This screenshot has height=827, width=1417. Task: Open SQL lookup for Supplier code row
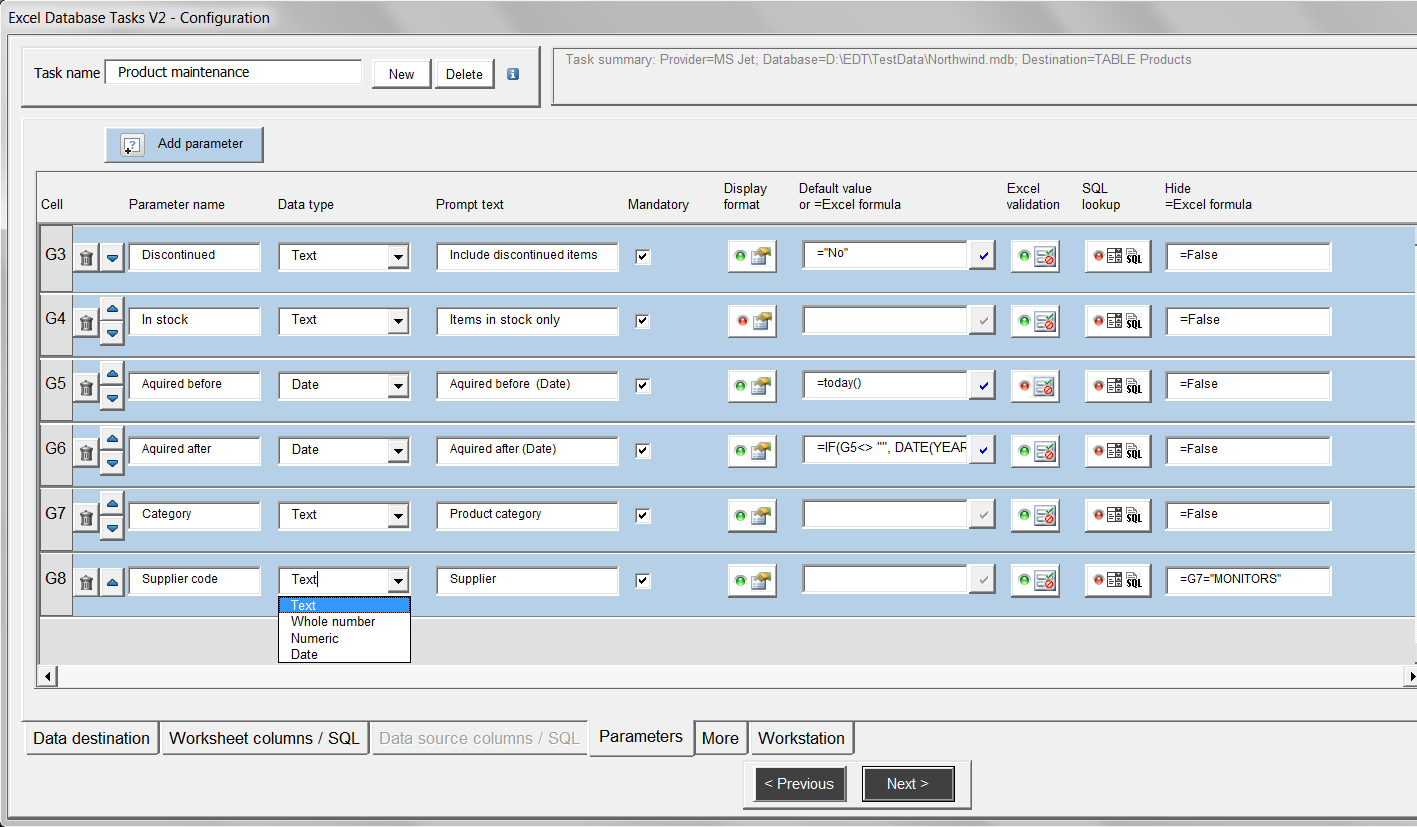pos(1118,581)
